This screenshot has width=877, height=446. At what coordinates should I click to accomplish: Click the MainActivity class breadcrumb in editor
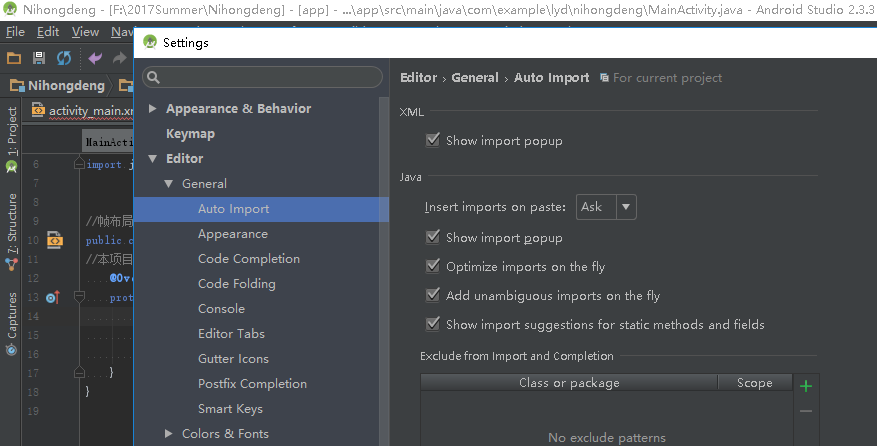(109, 142)
